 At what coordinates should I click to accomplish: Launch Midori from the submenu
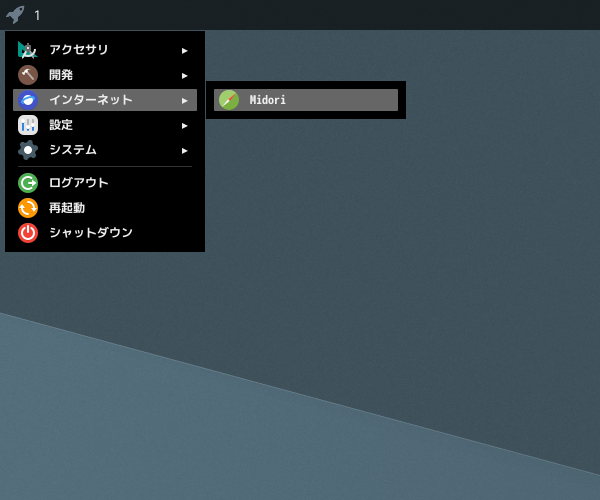pyautogui.click(x=306, y=100)
